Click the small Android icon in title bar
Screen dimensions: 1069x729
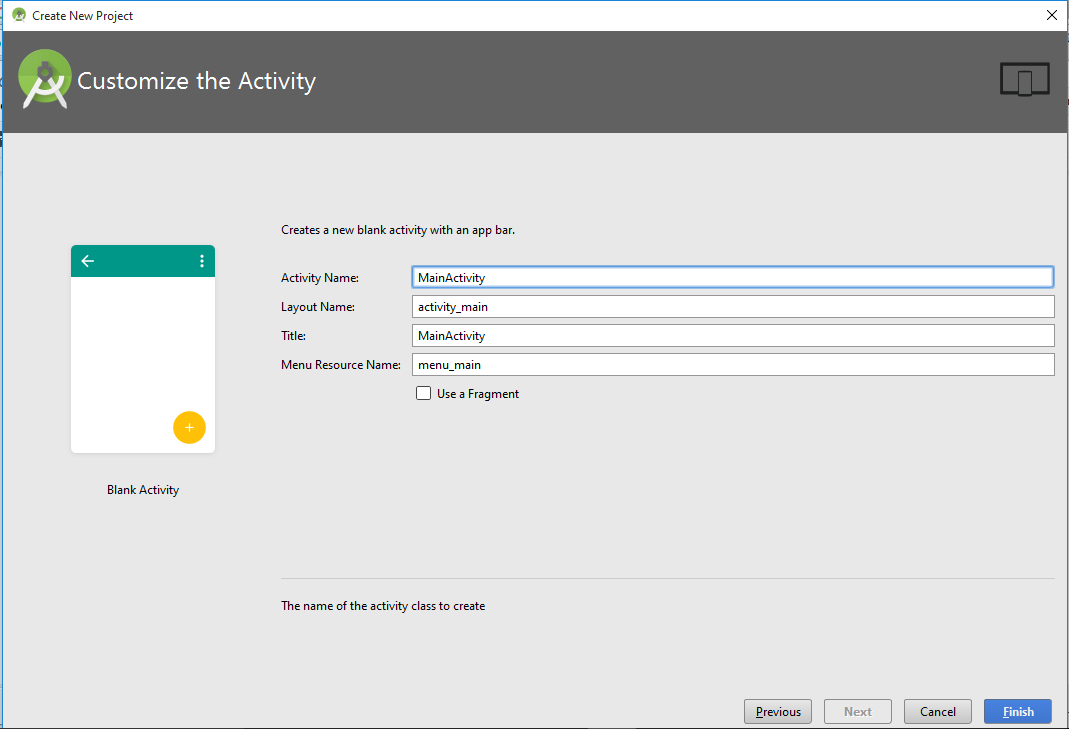[x=19, y=15]
